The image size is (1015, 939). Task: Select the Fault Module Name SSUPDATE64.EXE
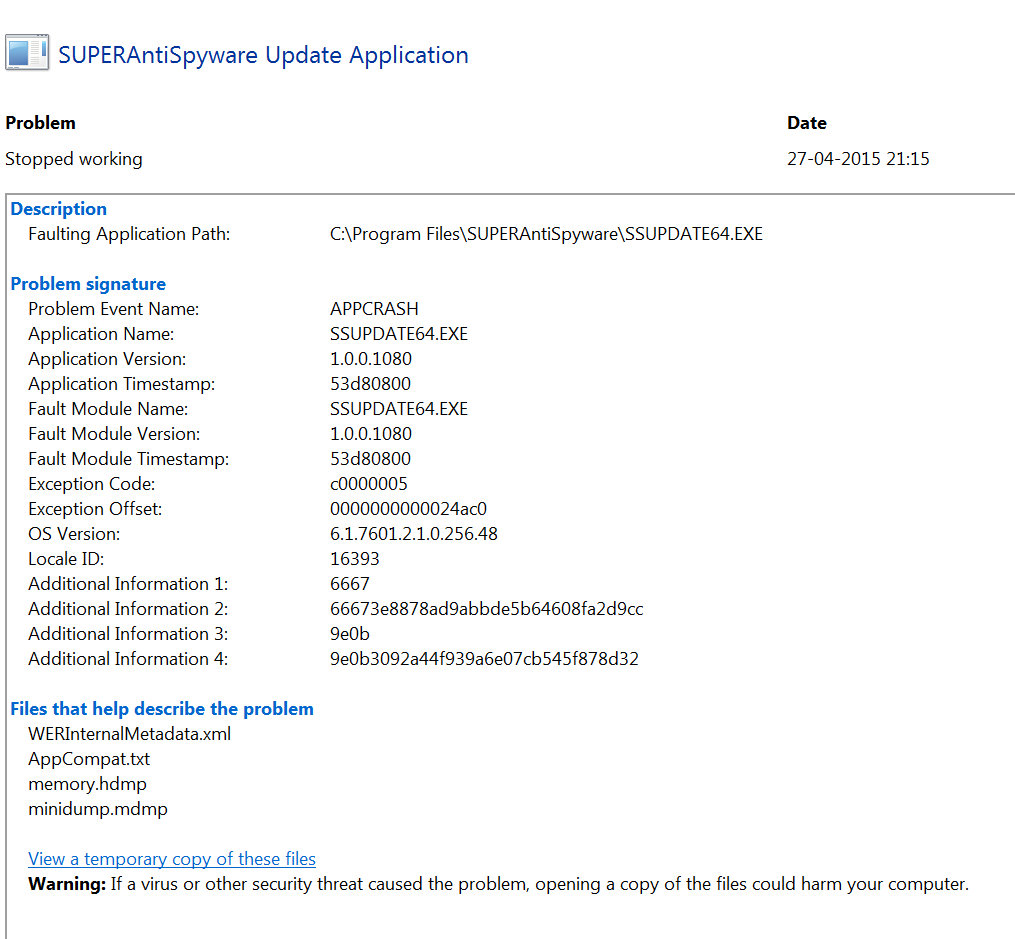399,408
